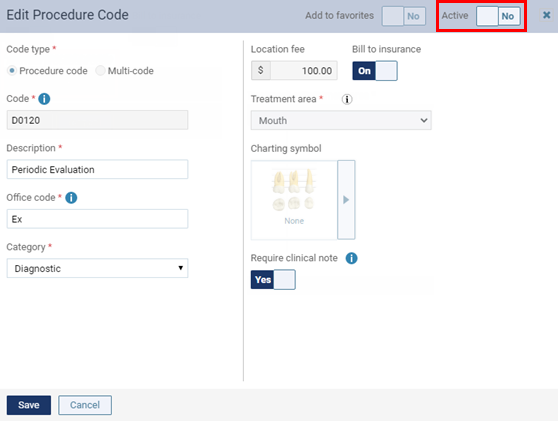The height and width of the screenshot is (421, 558).
Task: Toggle Add to favorites switch
Action: point(404,16)
